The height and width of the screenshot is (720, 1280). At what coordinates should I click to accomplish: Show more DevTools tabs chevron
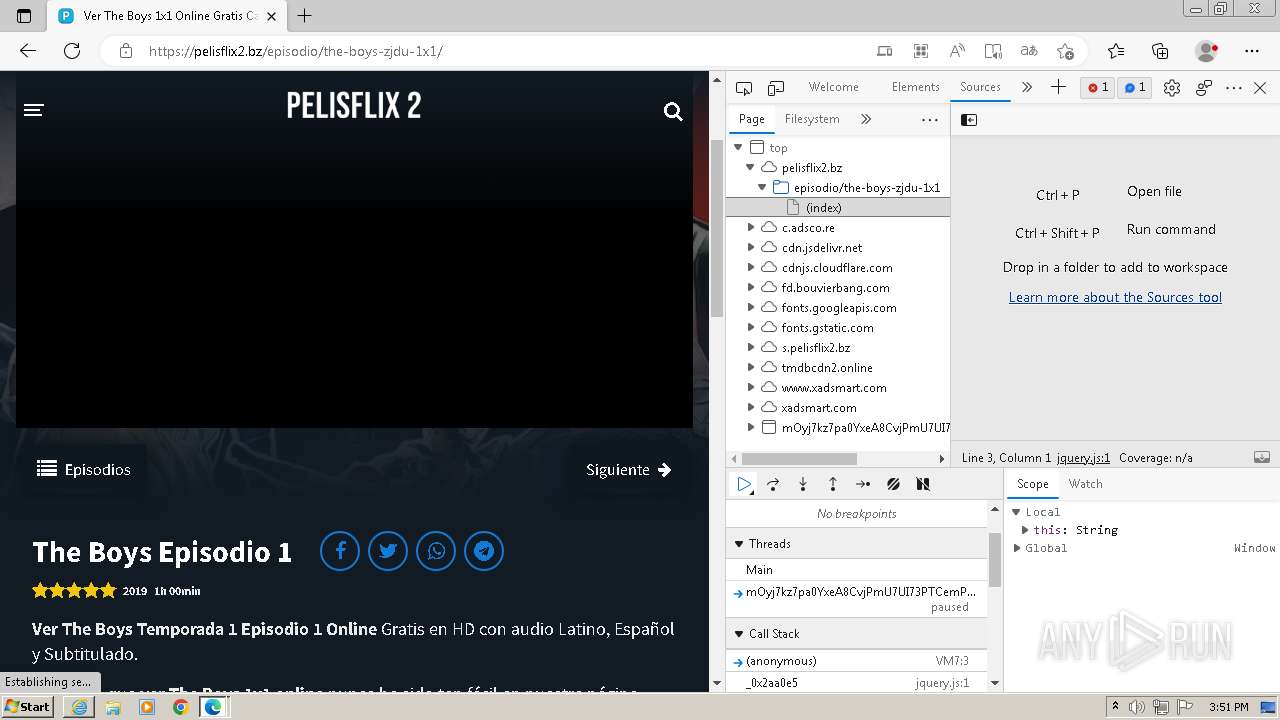tap(1027, 87)
